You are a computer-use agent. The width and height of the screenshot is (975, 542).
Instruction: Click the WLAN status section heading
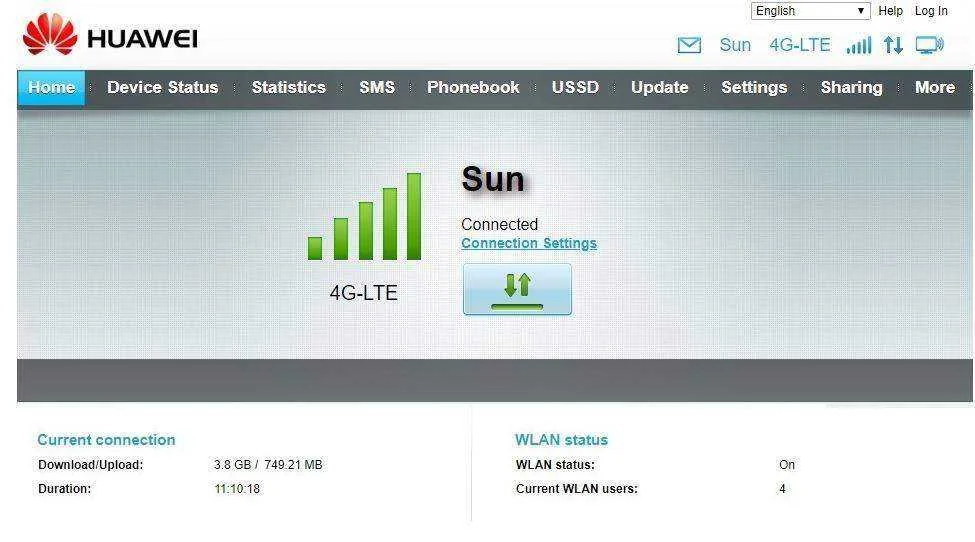(561, 440)
